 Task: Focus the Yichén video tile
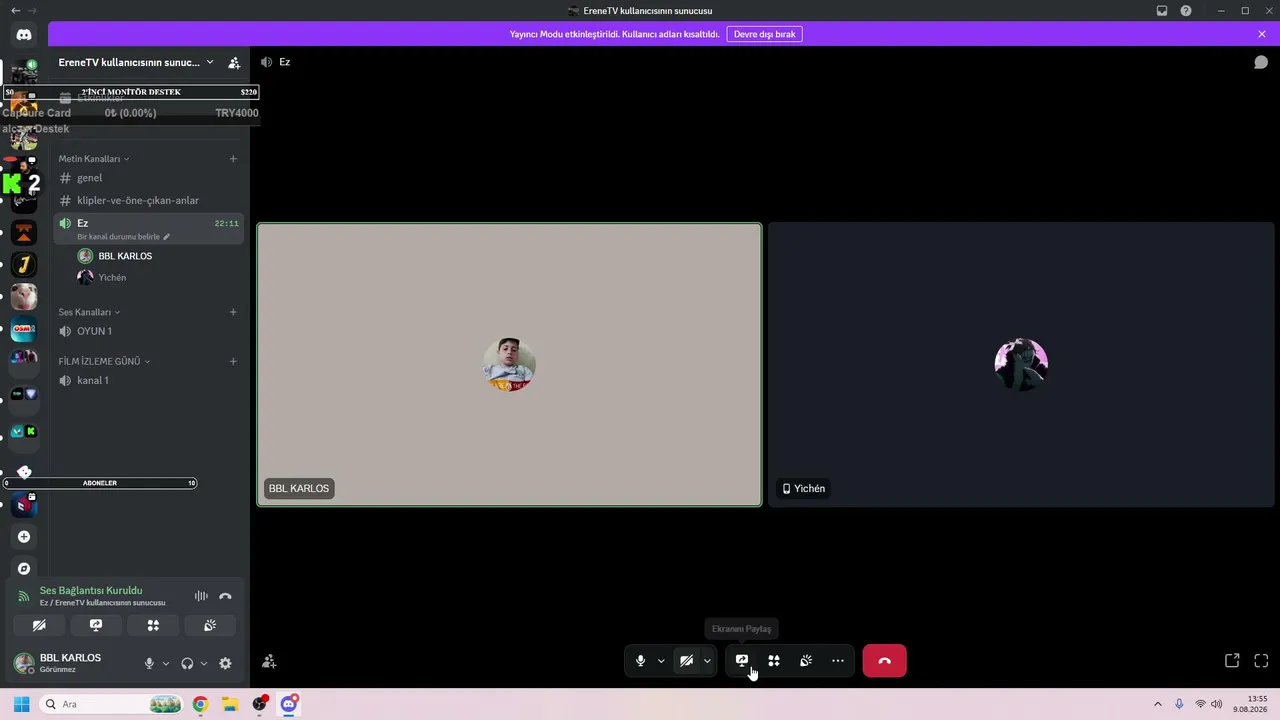pyautogui.click(x=1021, y=364)
